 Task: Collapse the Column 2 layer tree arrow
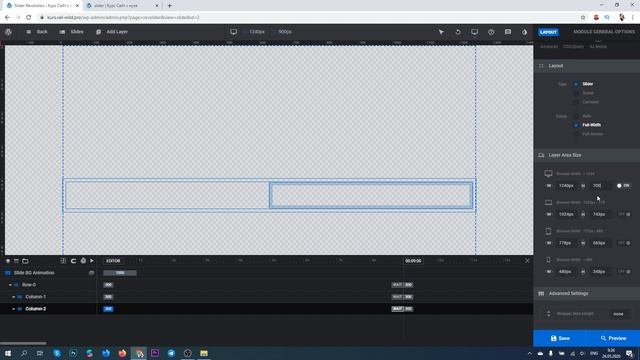tap(13, 309)
